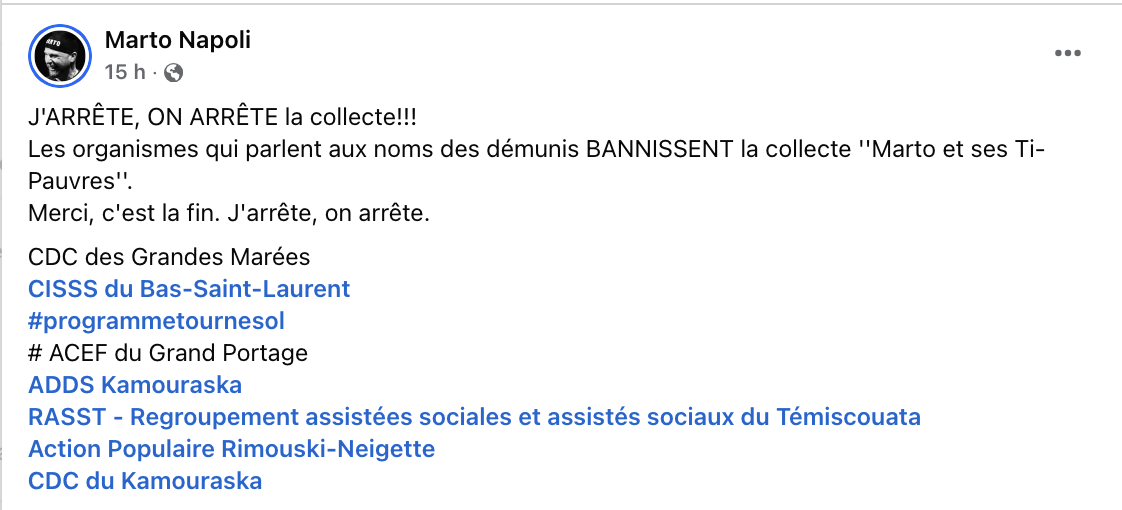Click the plain text CDC des Grandes Marées
This screenshot has width=1122, height=510.
pyautogui.click(x=169, y=256)
